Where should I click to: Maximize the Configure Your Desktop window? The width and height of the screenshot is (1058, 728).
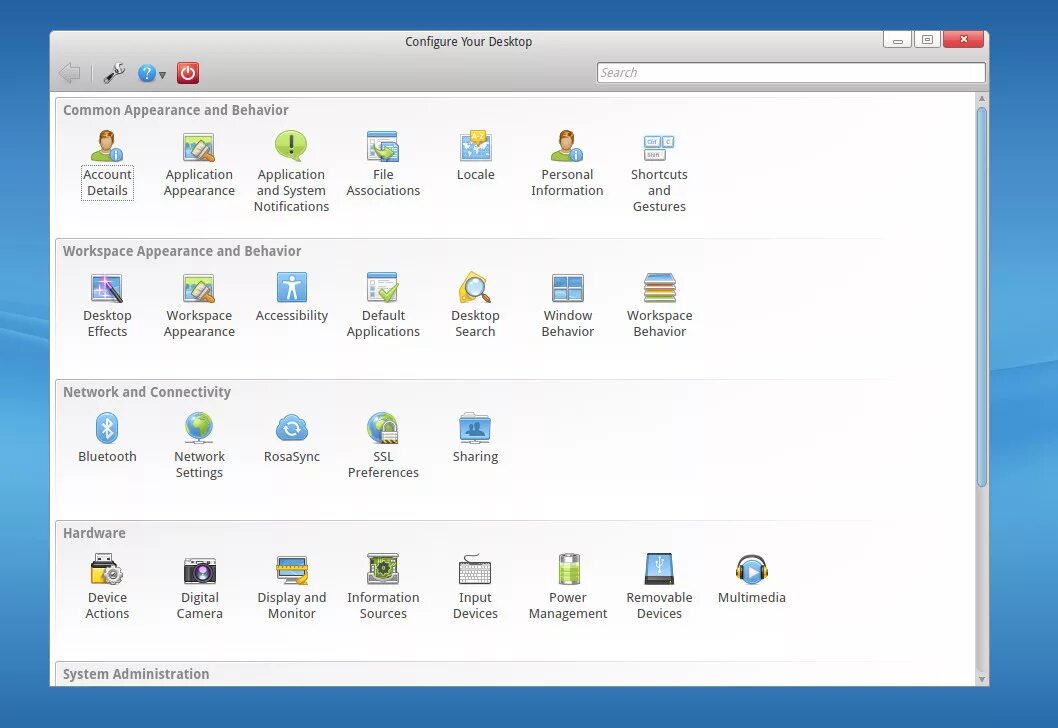[x=928, y=40]
